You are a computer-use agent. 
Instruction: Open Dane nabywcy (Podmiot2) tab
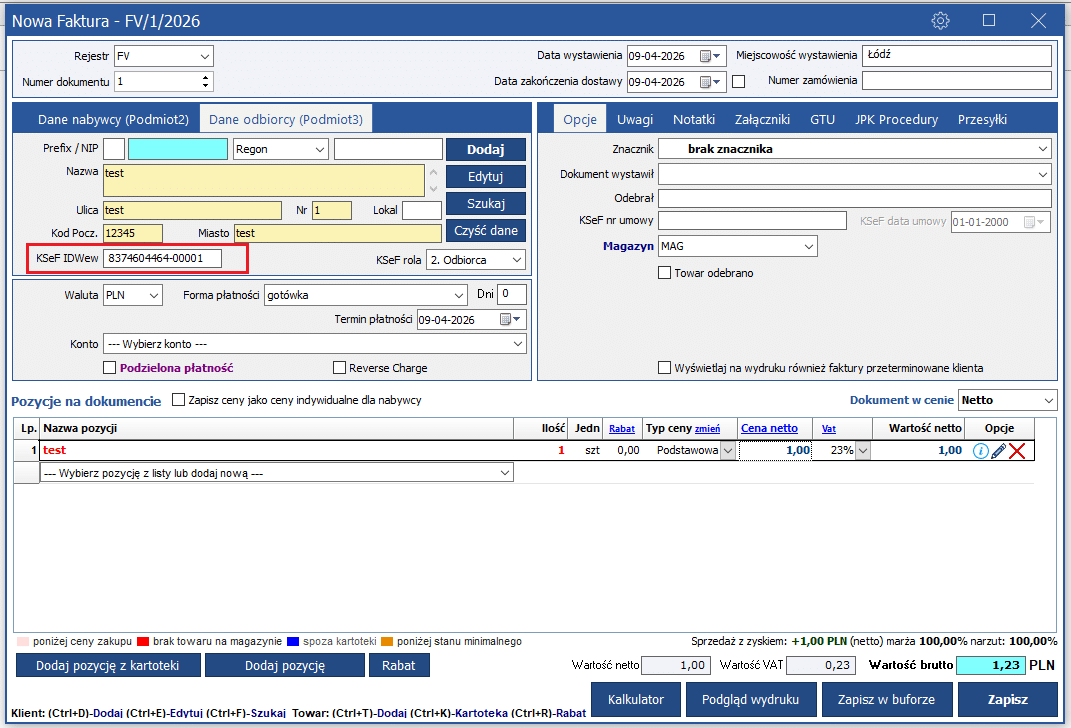point(113,119)
